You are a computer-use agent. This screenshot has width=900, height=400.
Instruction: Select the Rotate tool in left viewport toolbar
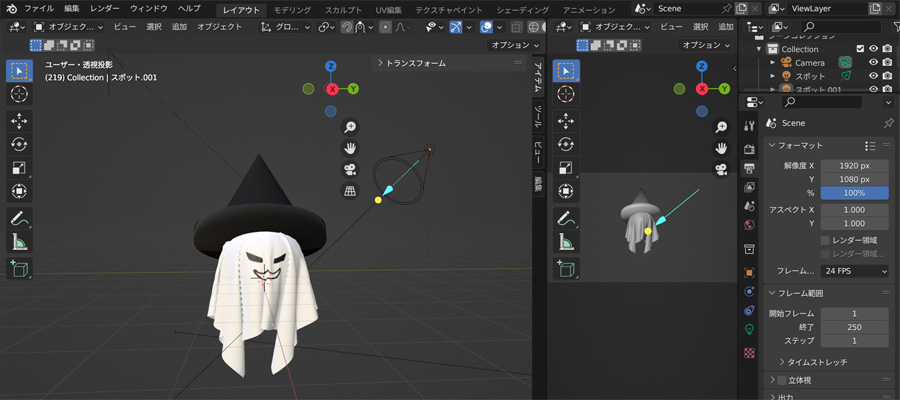(19, 144)
